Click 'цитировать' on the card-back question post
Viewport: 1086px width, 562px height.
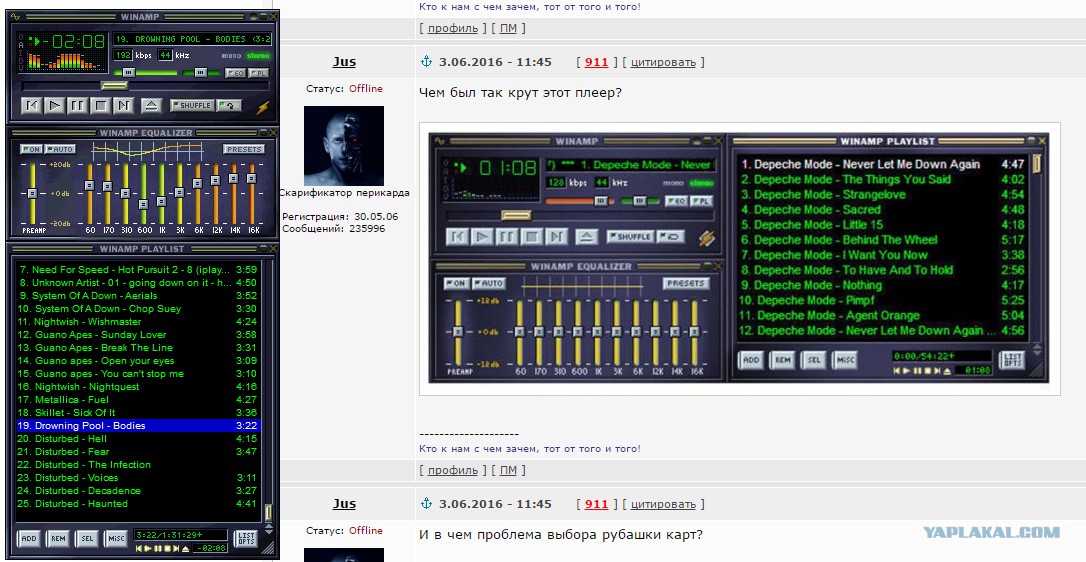663,504
